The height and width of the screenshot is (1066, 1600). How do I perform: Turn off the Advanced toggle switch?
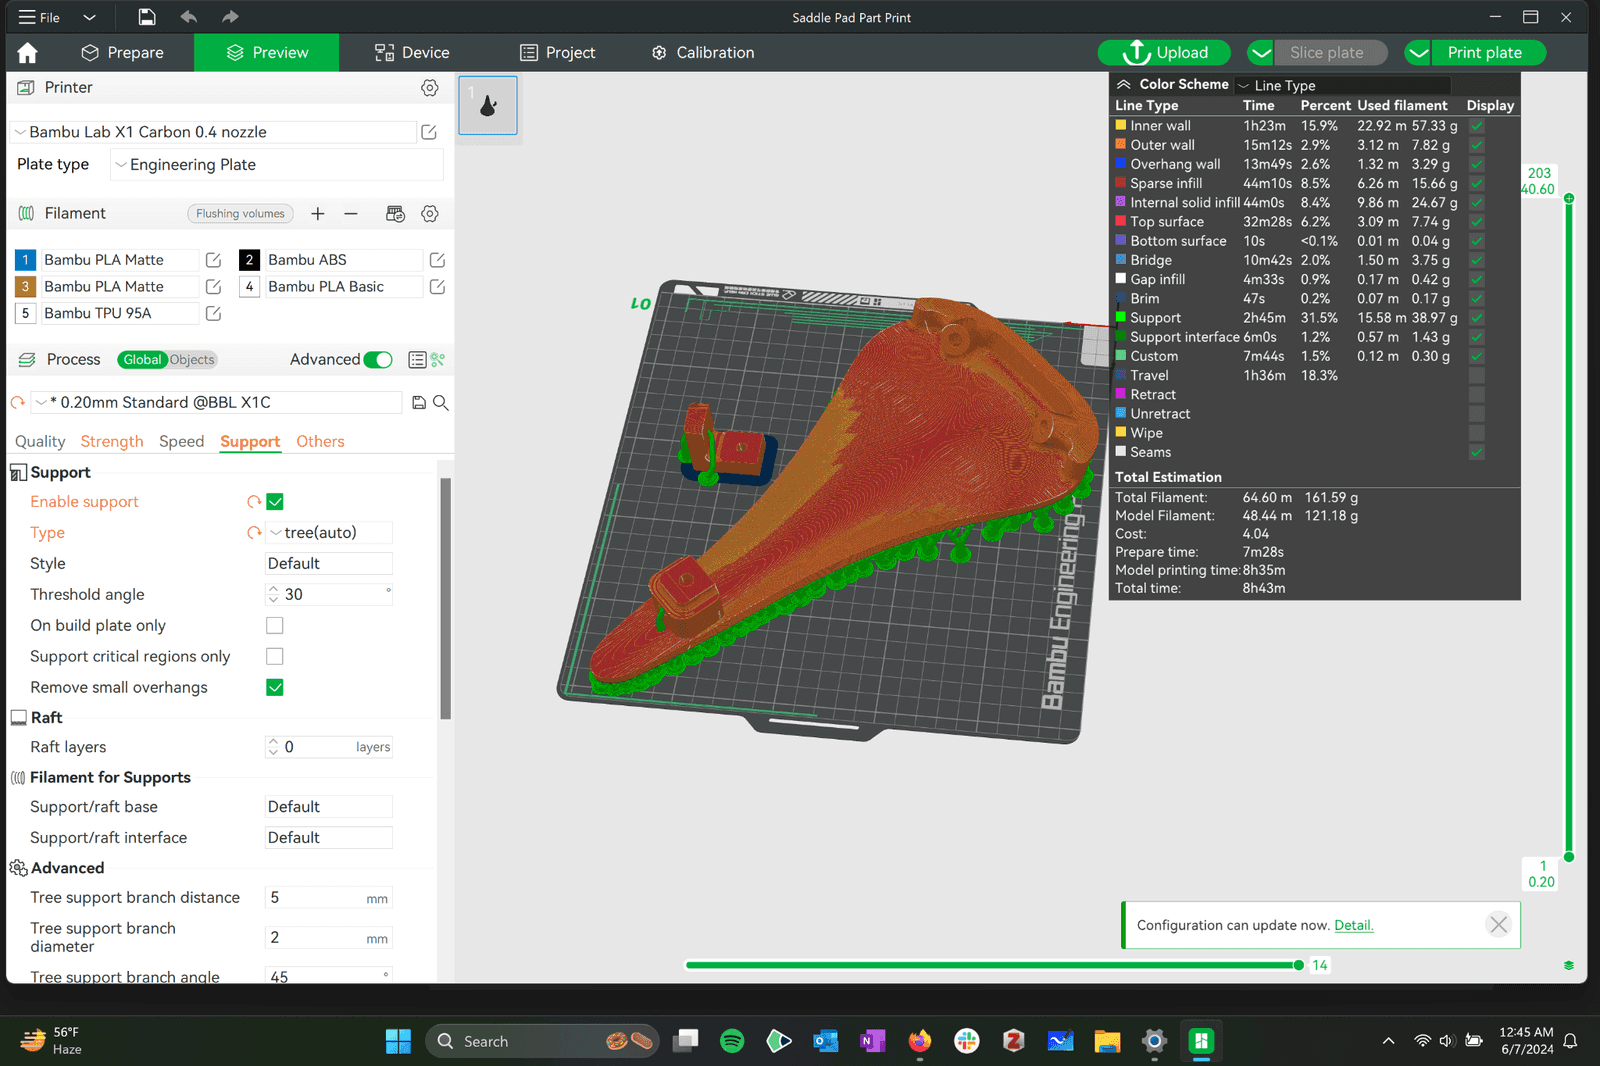378,360
